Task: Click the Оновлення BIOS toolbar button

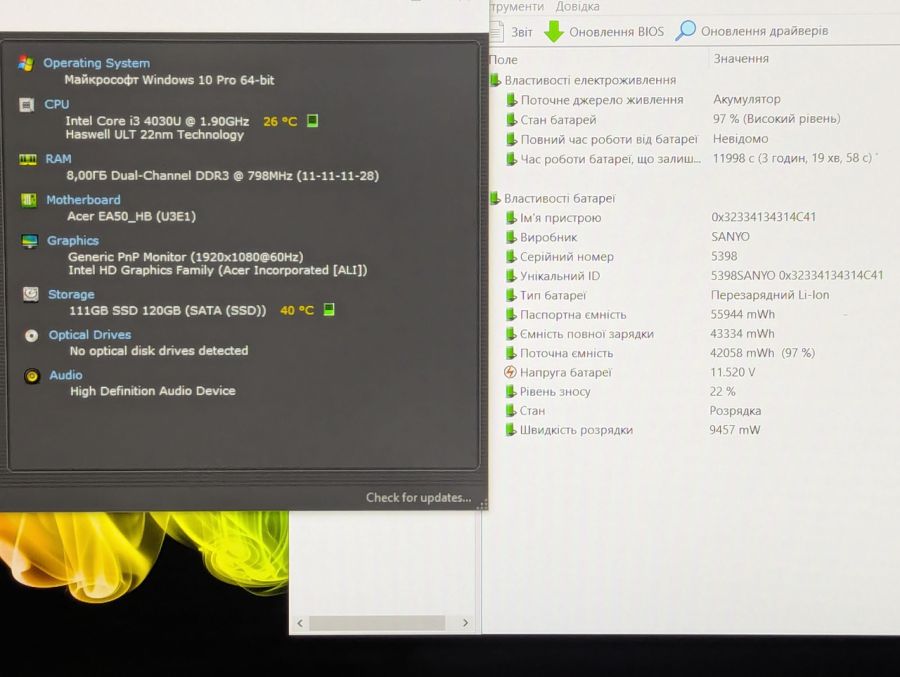Action: (x=604, y=32)
